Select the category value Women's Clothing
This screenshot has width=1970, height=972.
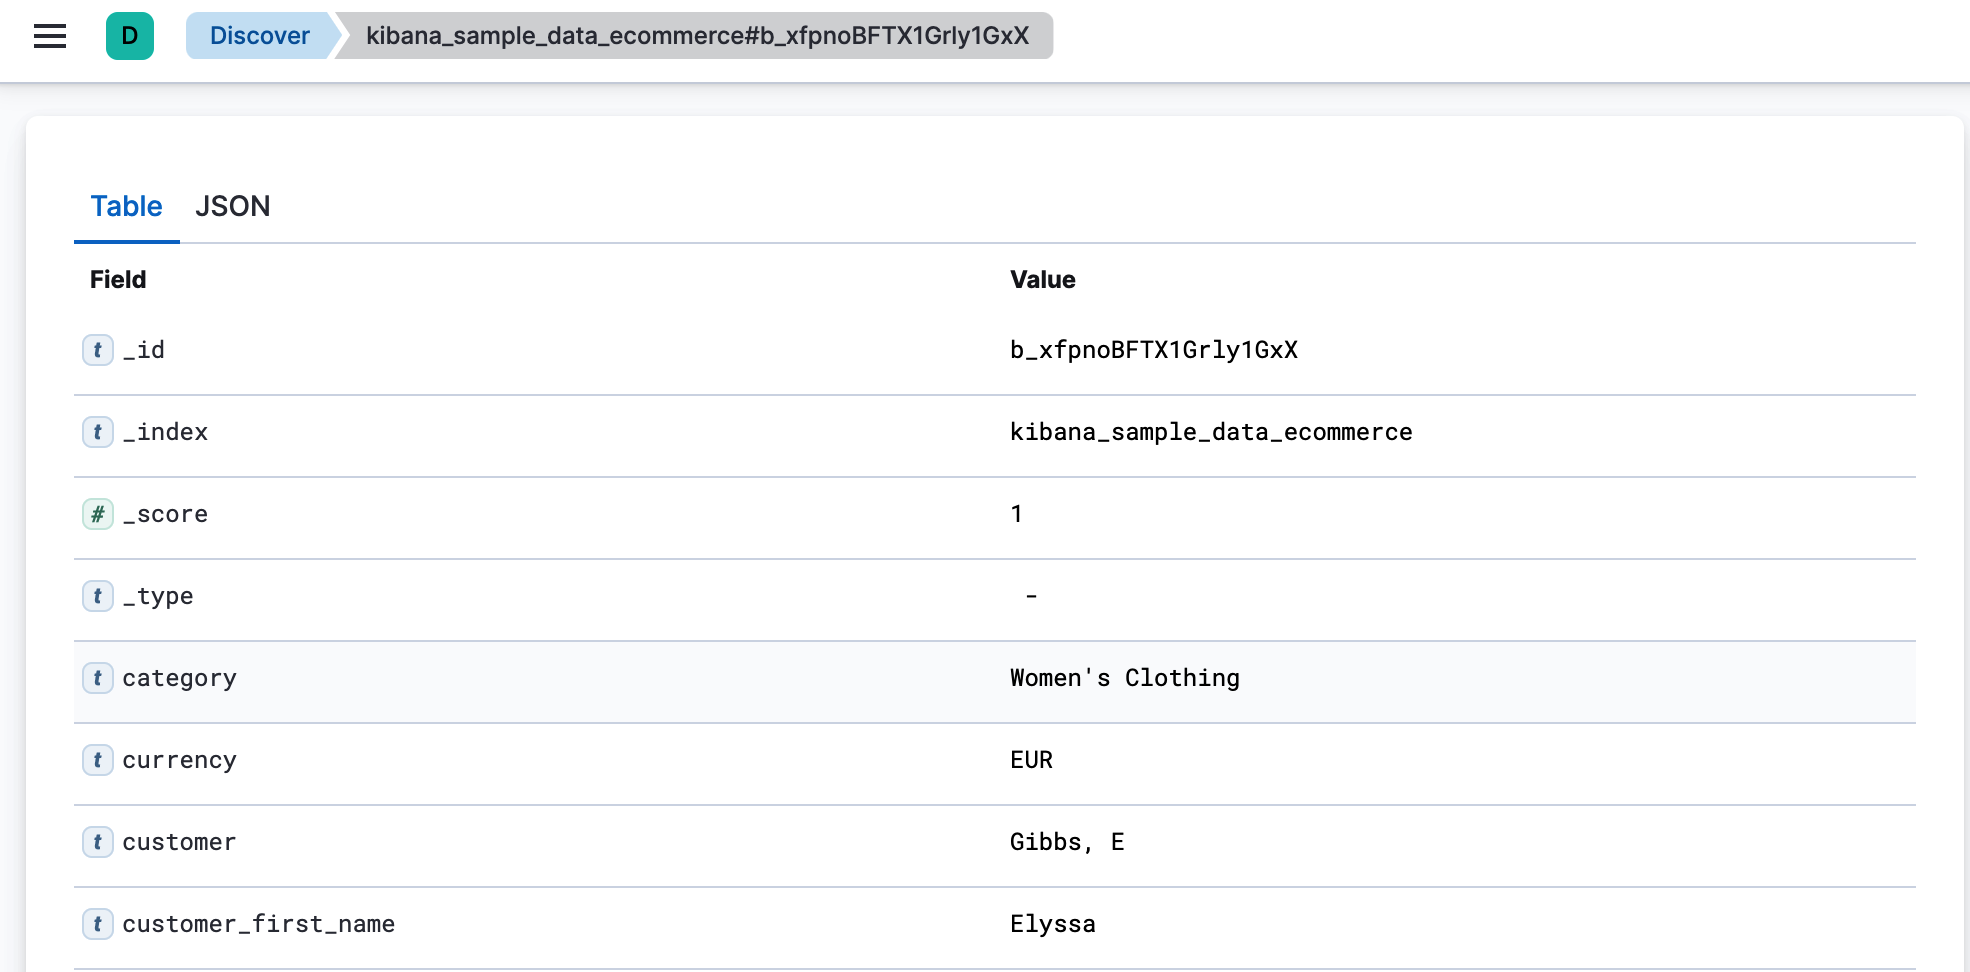click(x=1124, y=678)
